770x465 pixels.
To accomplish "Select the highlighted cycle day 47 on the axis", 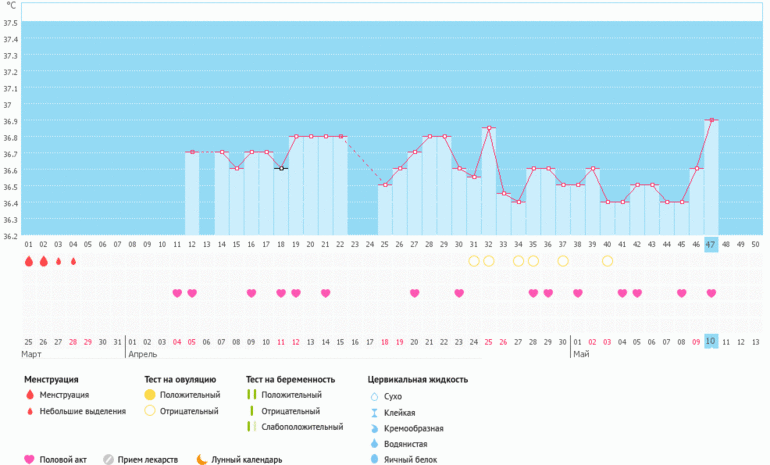I will 711,243.
